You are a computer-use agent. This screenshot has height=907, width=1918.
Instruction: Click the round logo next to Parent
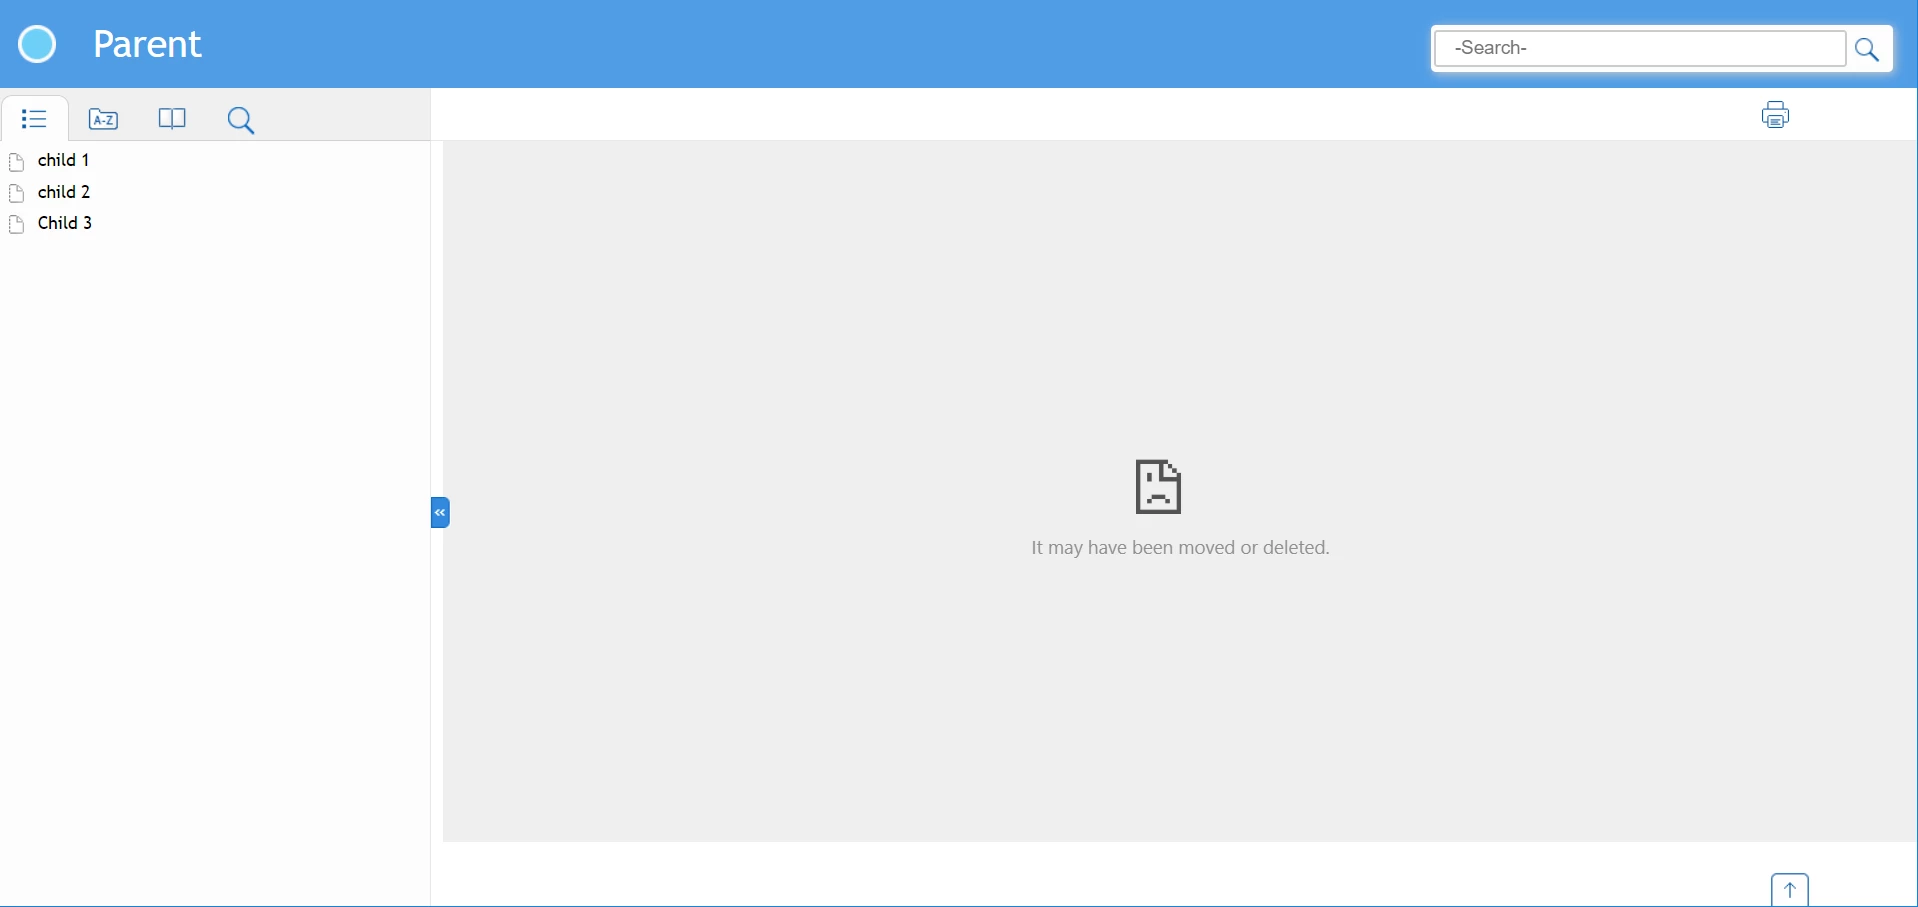coord(38,44)
